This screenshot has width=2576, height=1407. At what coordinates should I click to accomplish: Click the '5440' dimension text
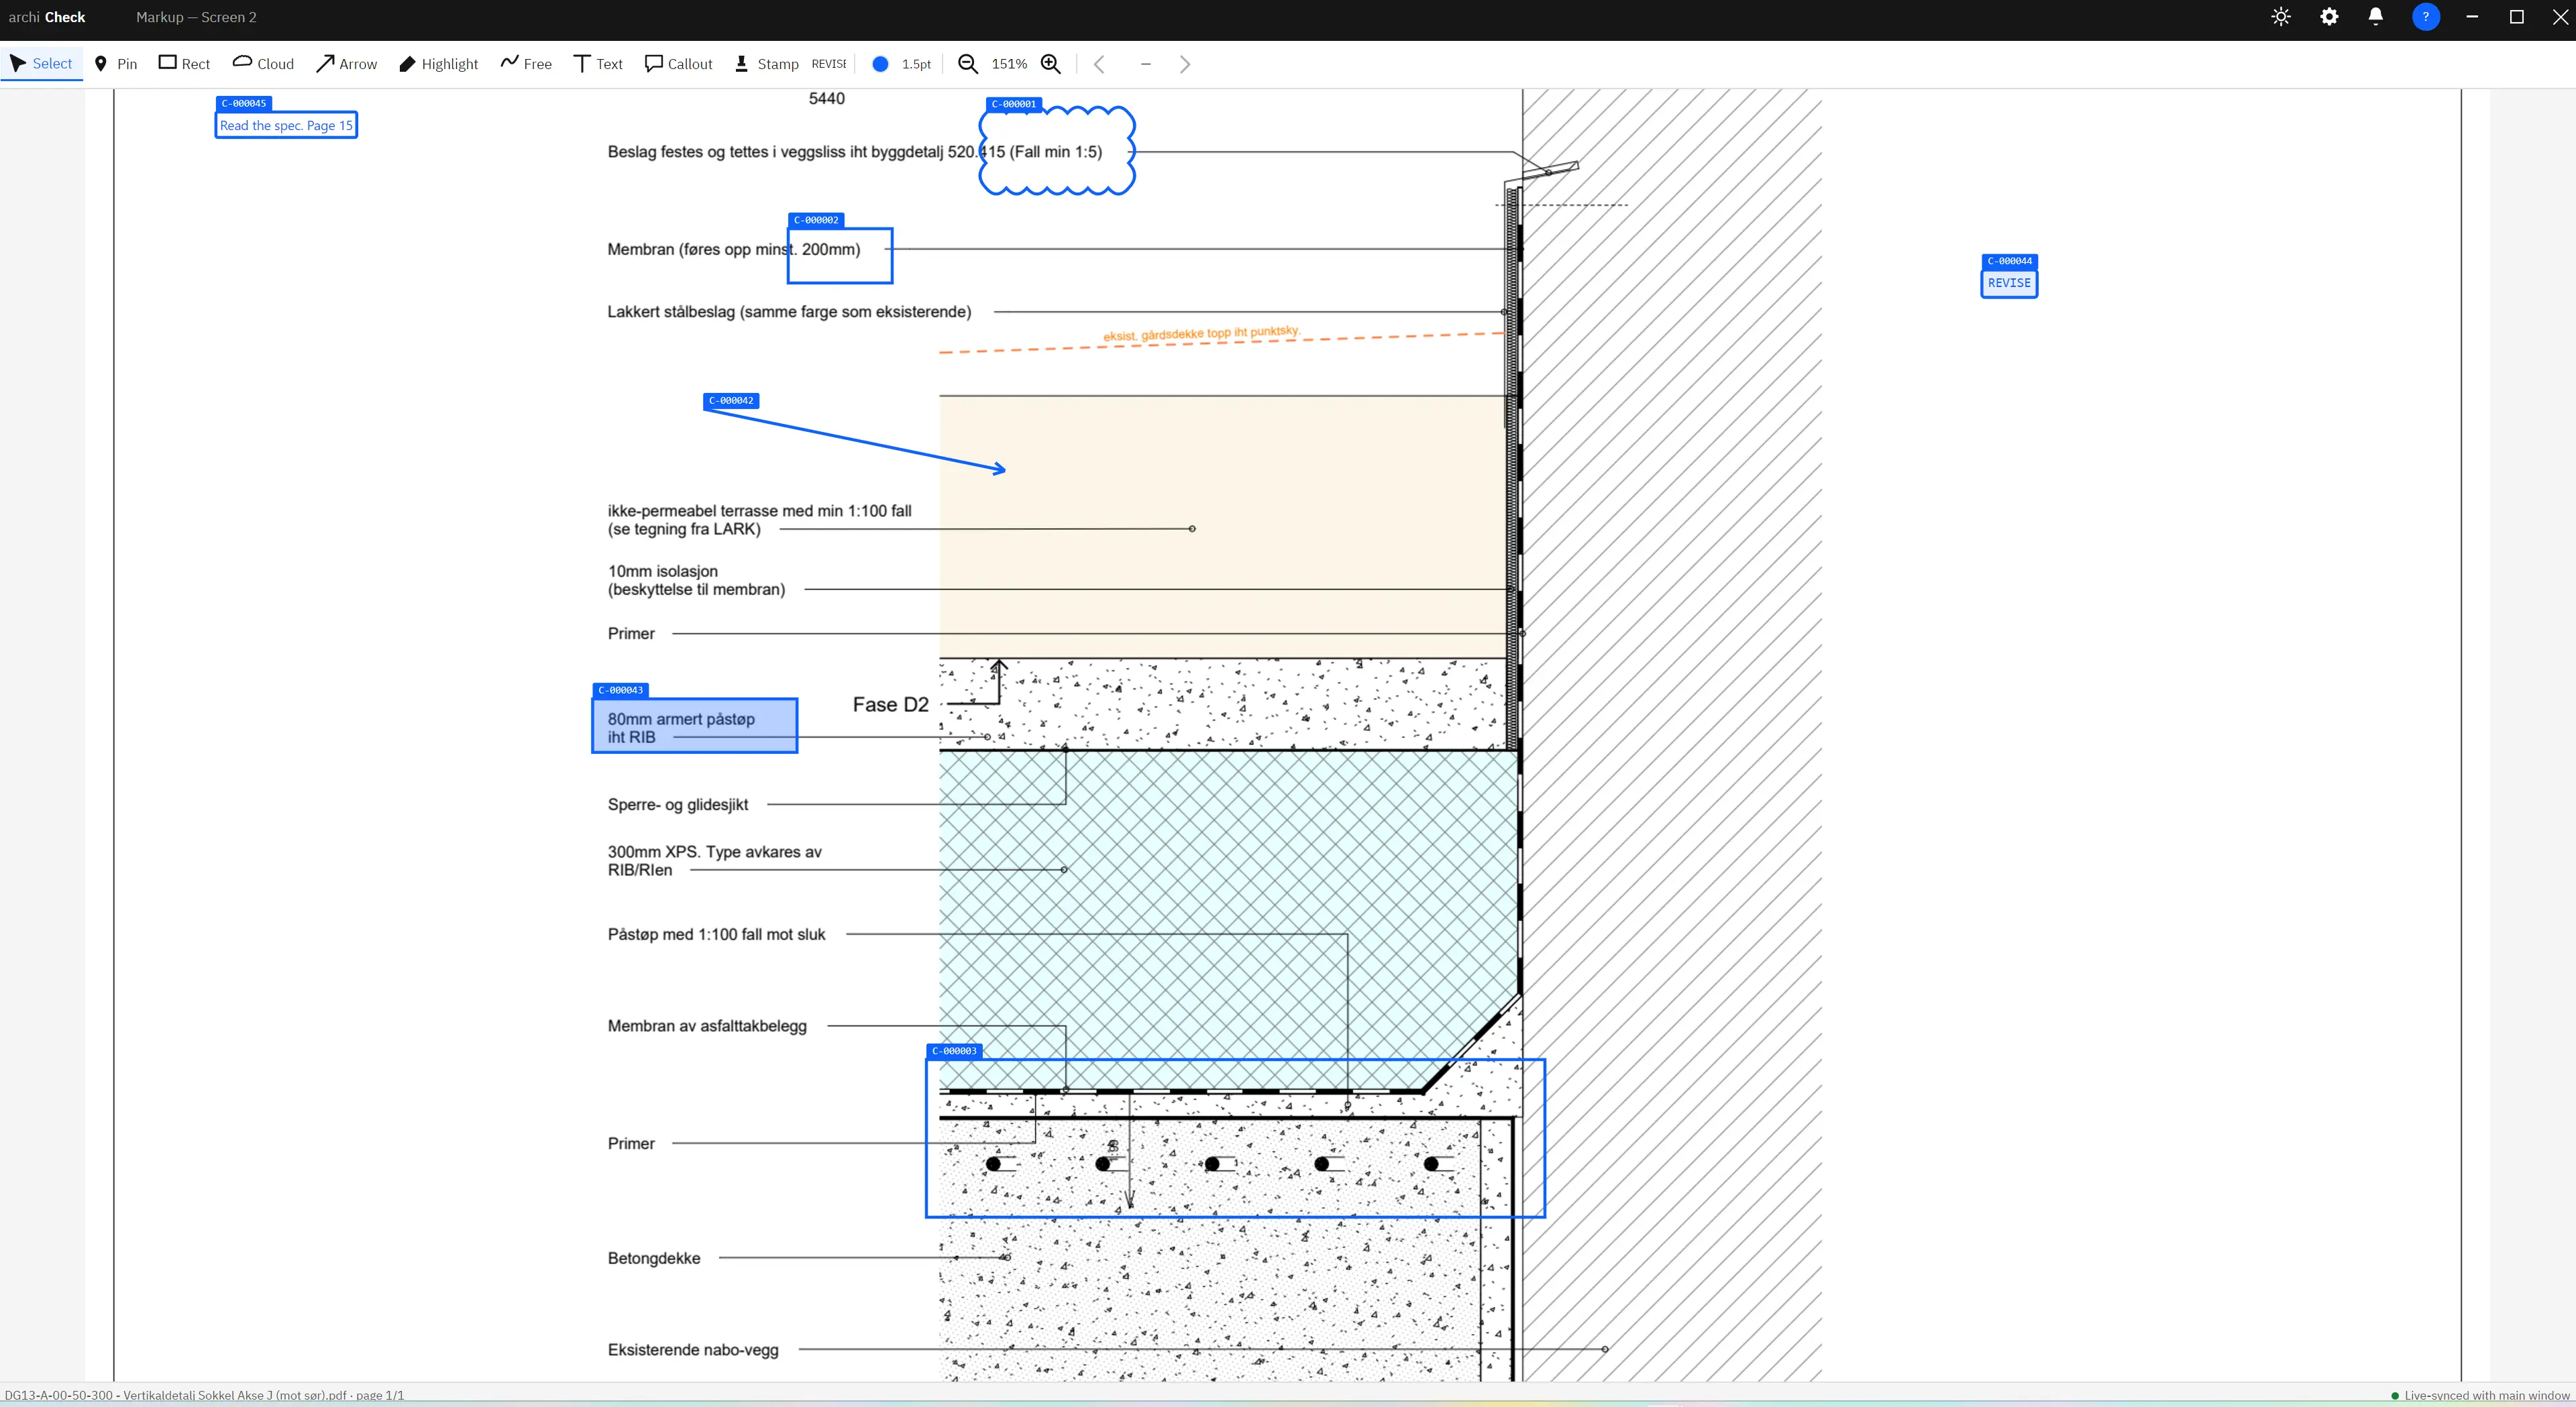[827, 98]
